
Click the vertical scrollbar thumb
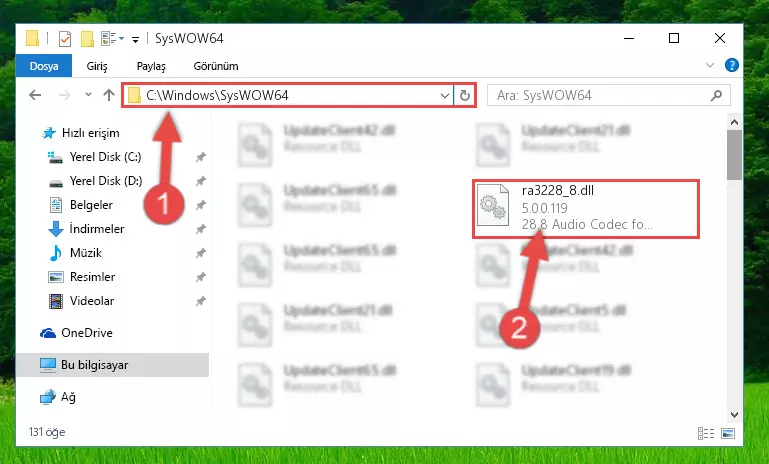coord(734,155)
